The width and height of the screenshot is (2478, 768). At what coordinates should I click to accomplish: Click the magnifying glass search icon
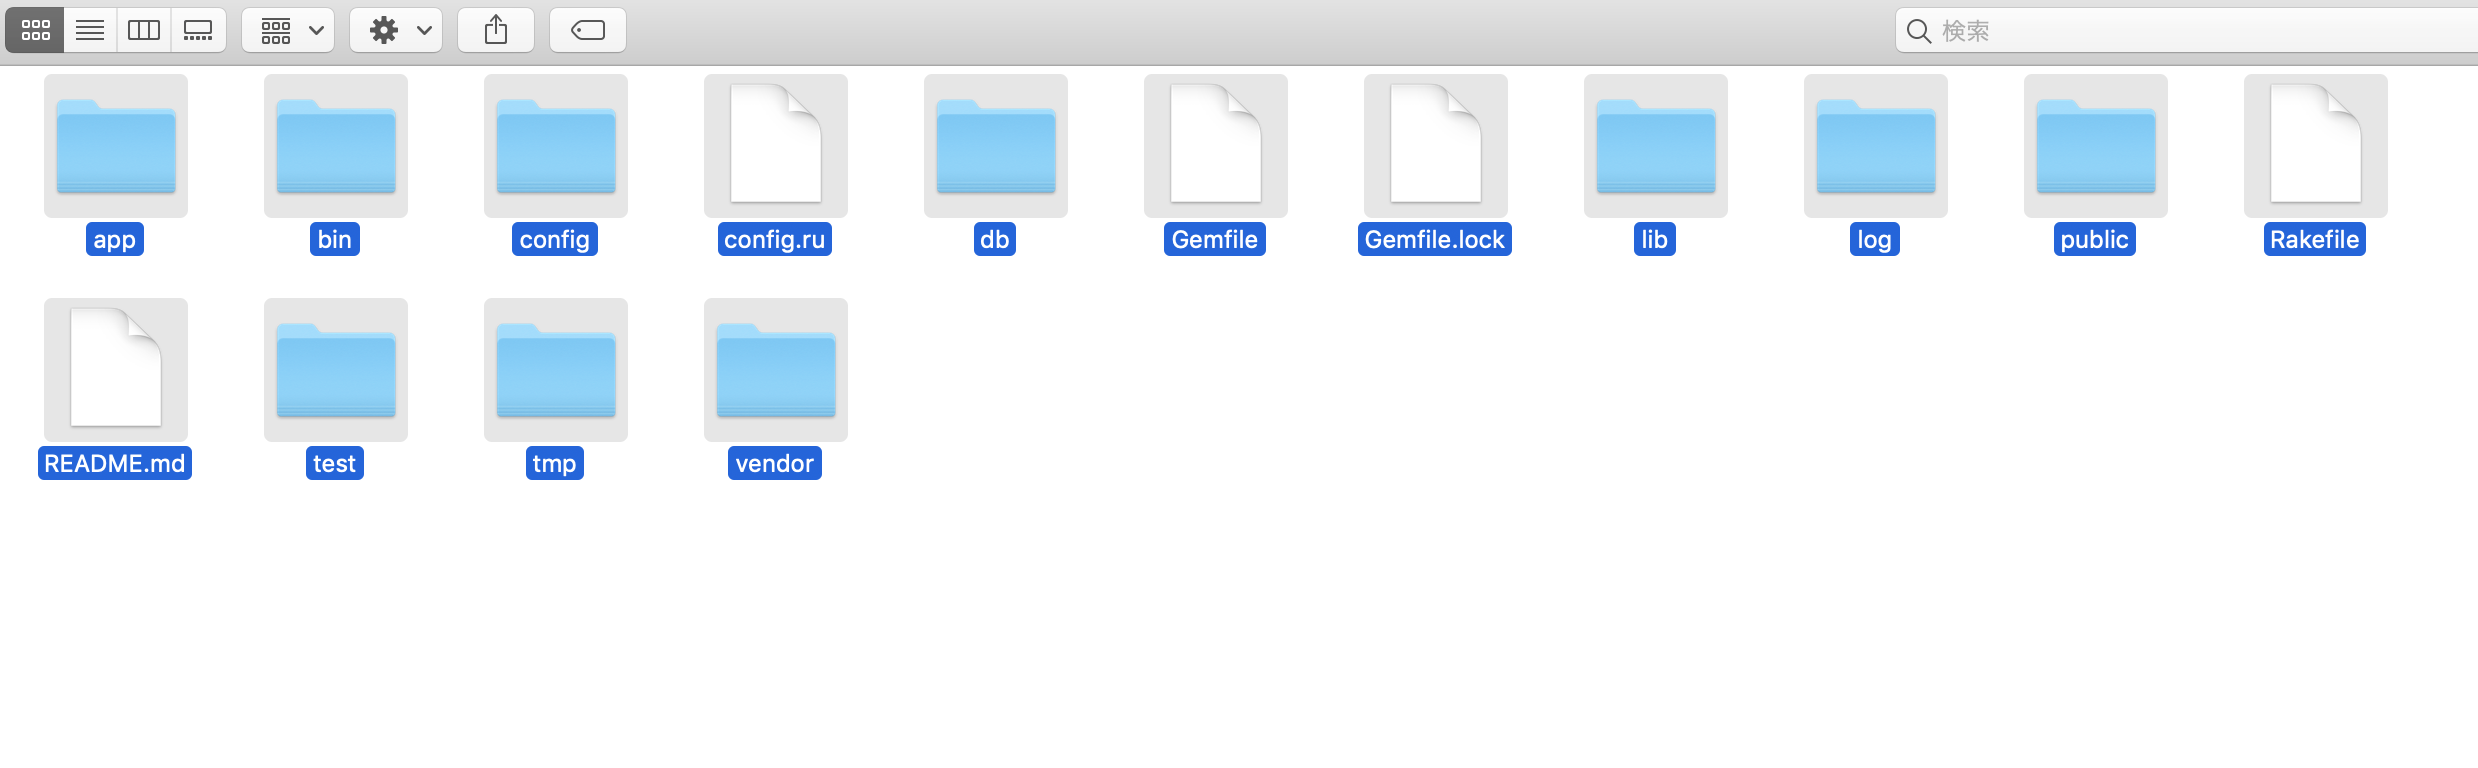(x=1919, y=31)
